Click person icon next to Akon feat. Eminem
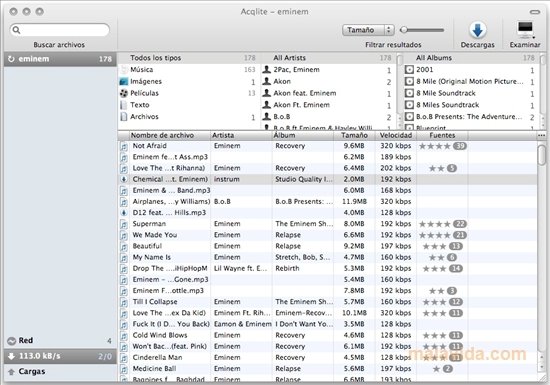Screen dimensions: 550x385 click(267, 93)
